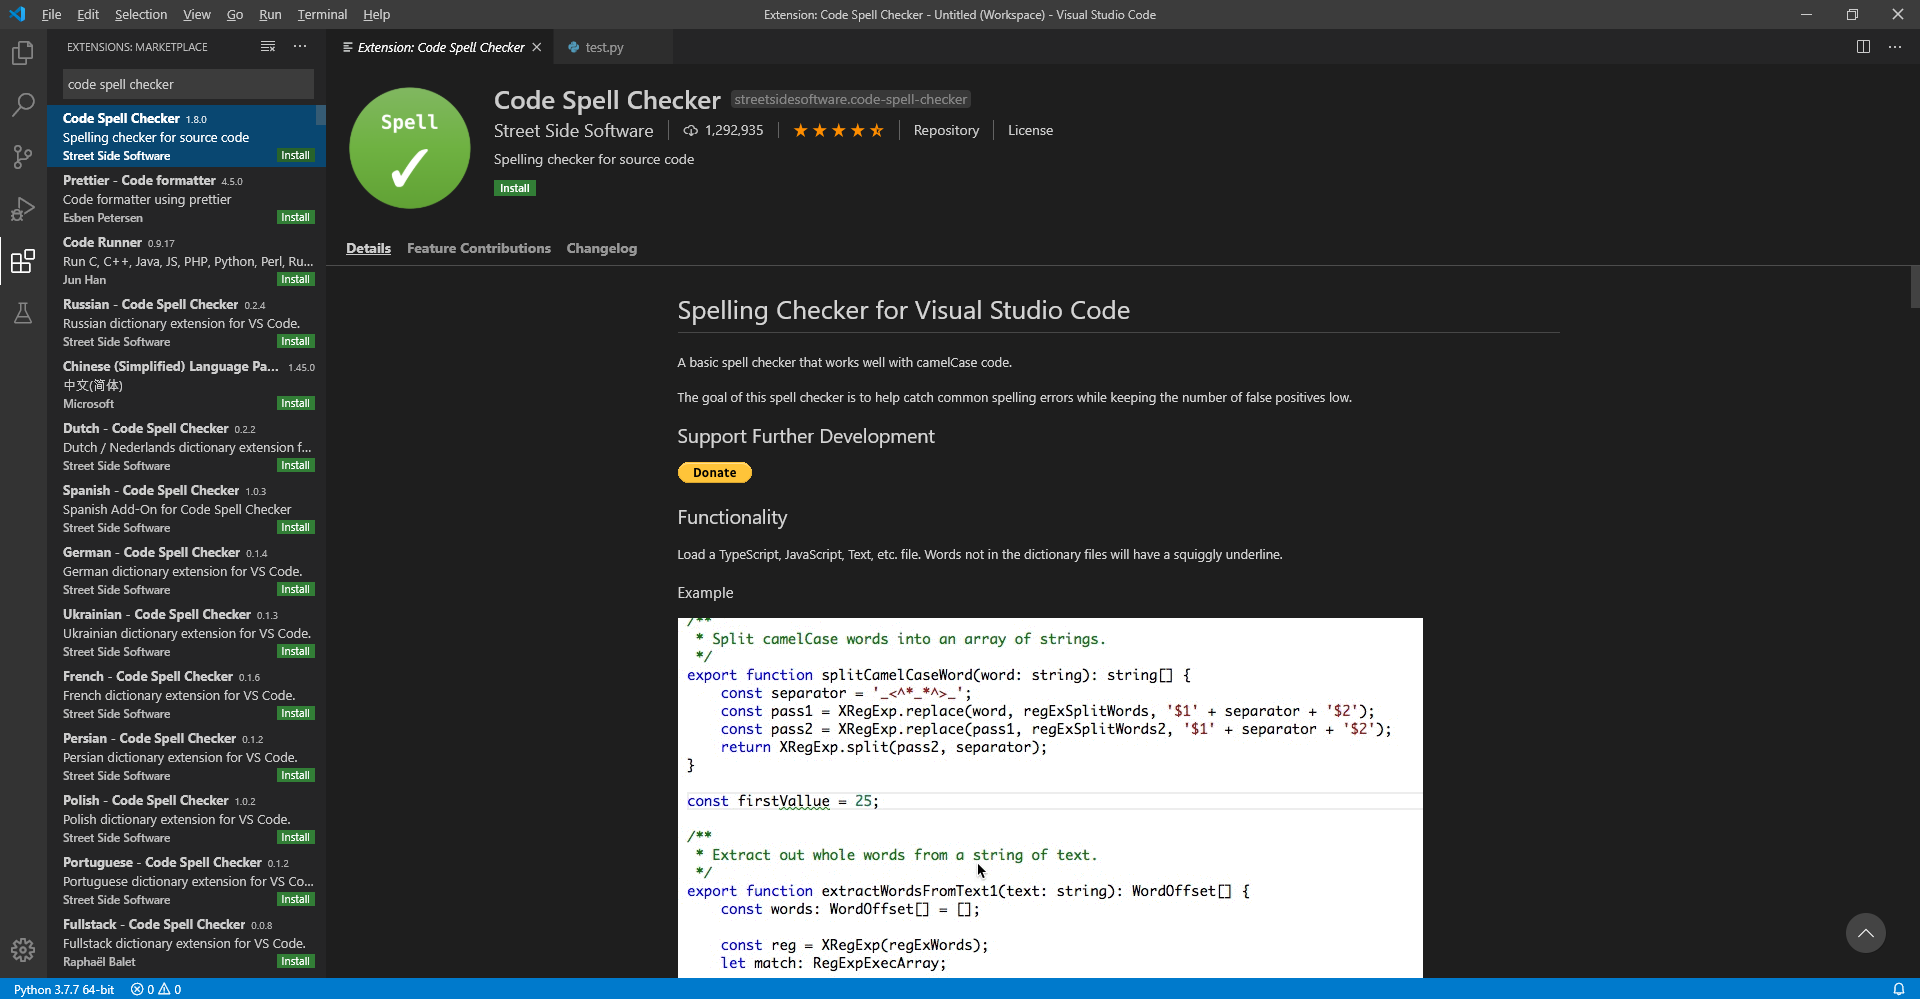Open the Source Control view
Screen dimensions: 1920x999
[23, 157]
